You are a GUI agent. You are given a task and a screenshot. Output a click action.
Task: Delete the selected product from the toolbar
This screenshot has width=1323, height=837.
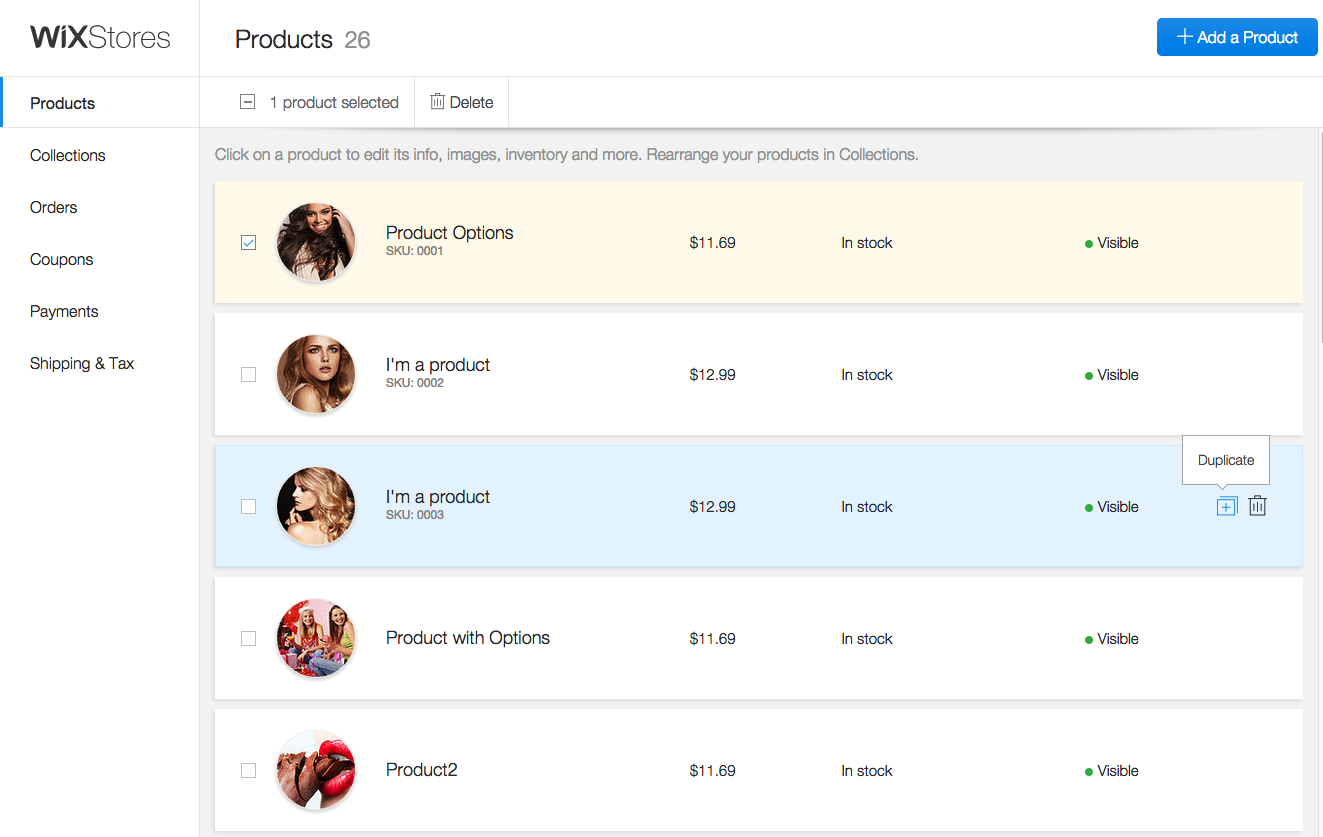coord(462,102)
